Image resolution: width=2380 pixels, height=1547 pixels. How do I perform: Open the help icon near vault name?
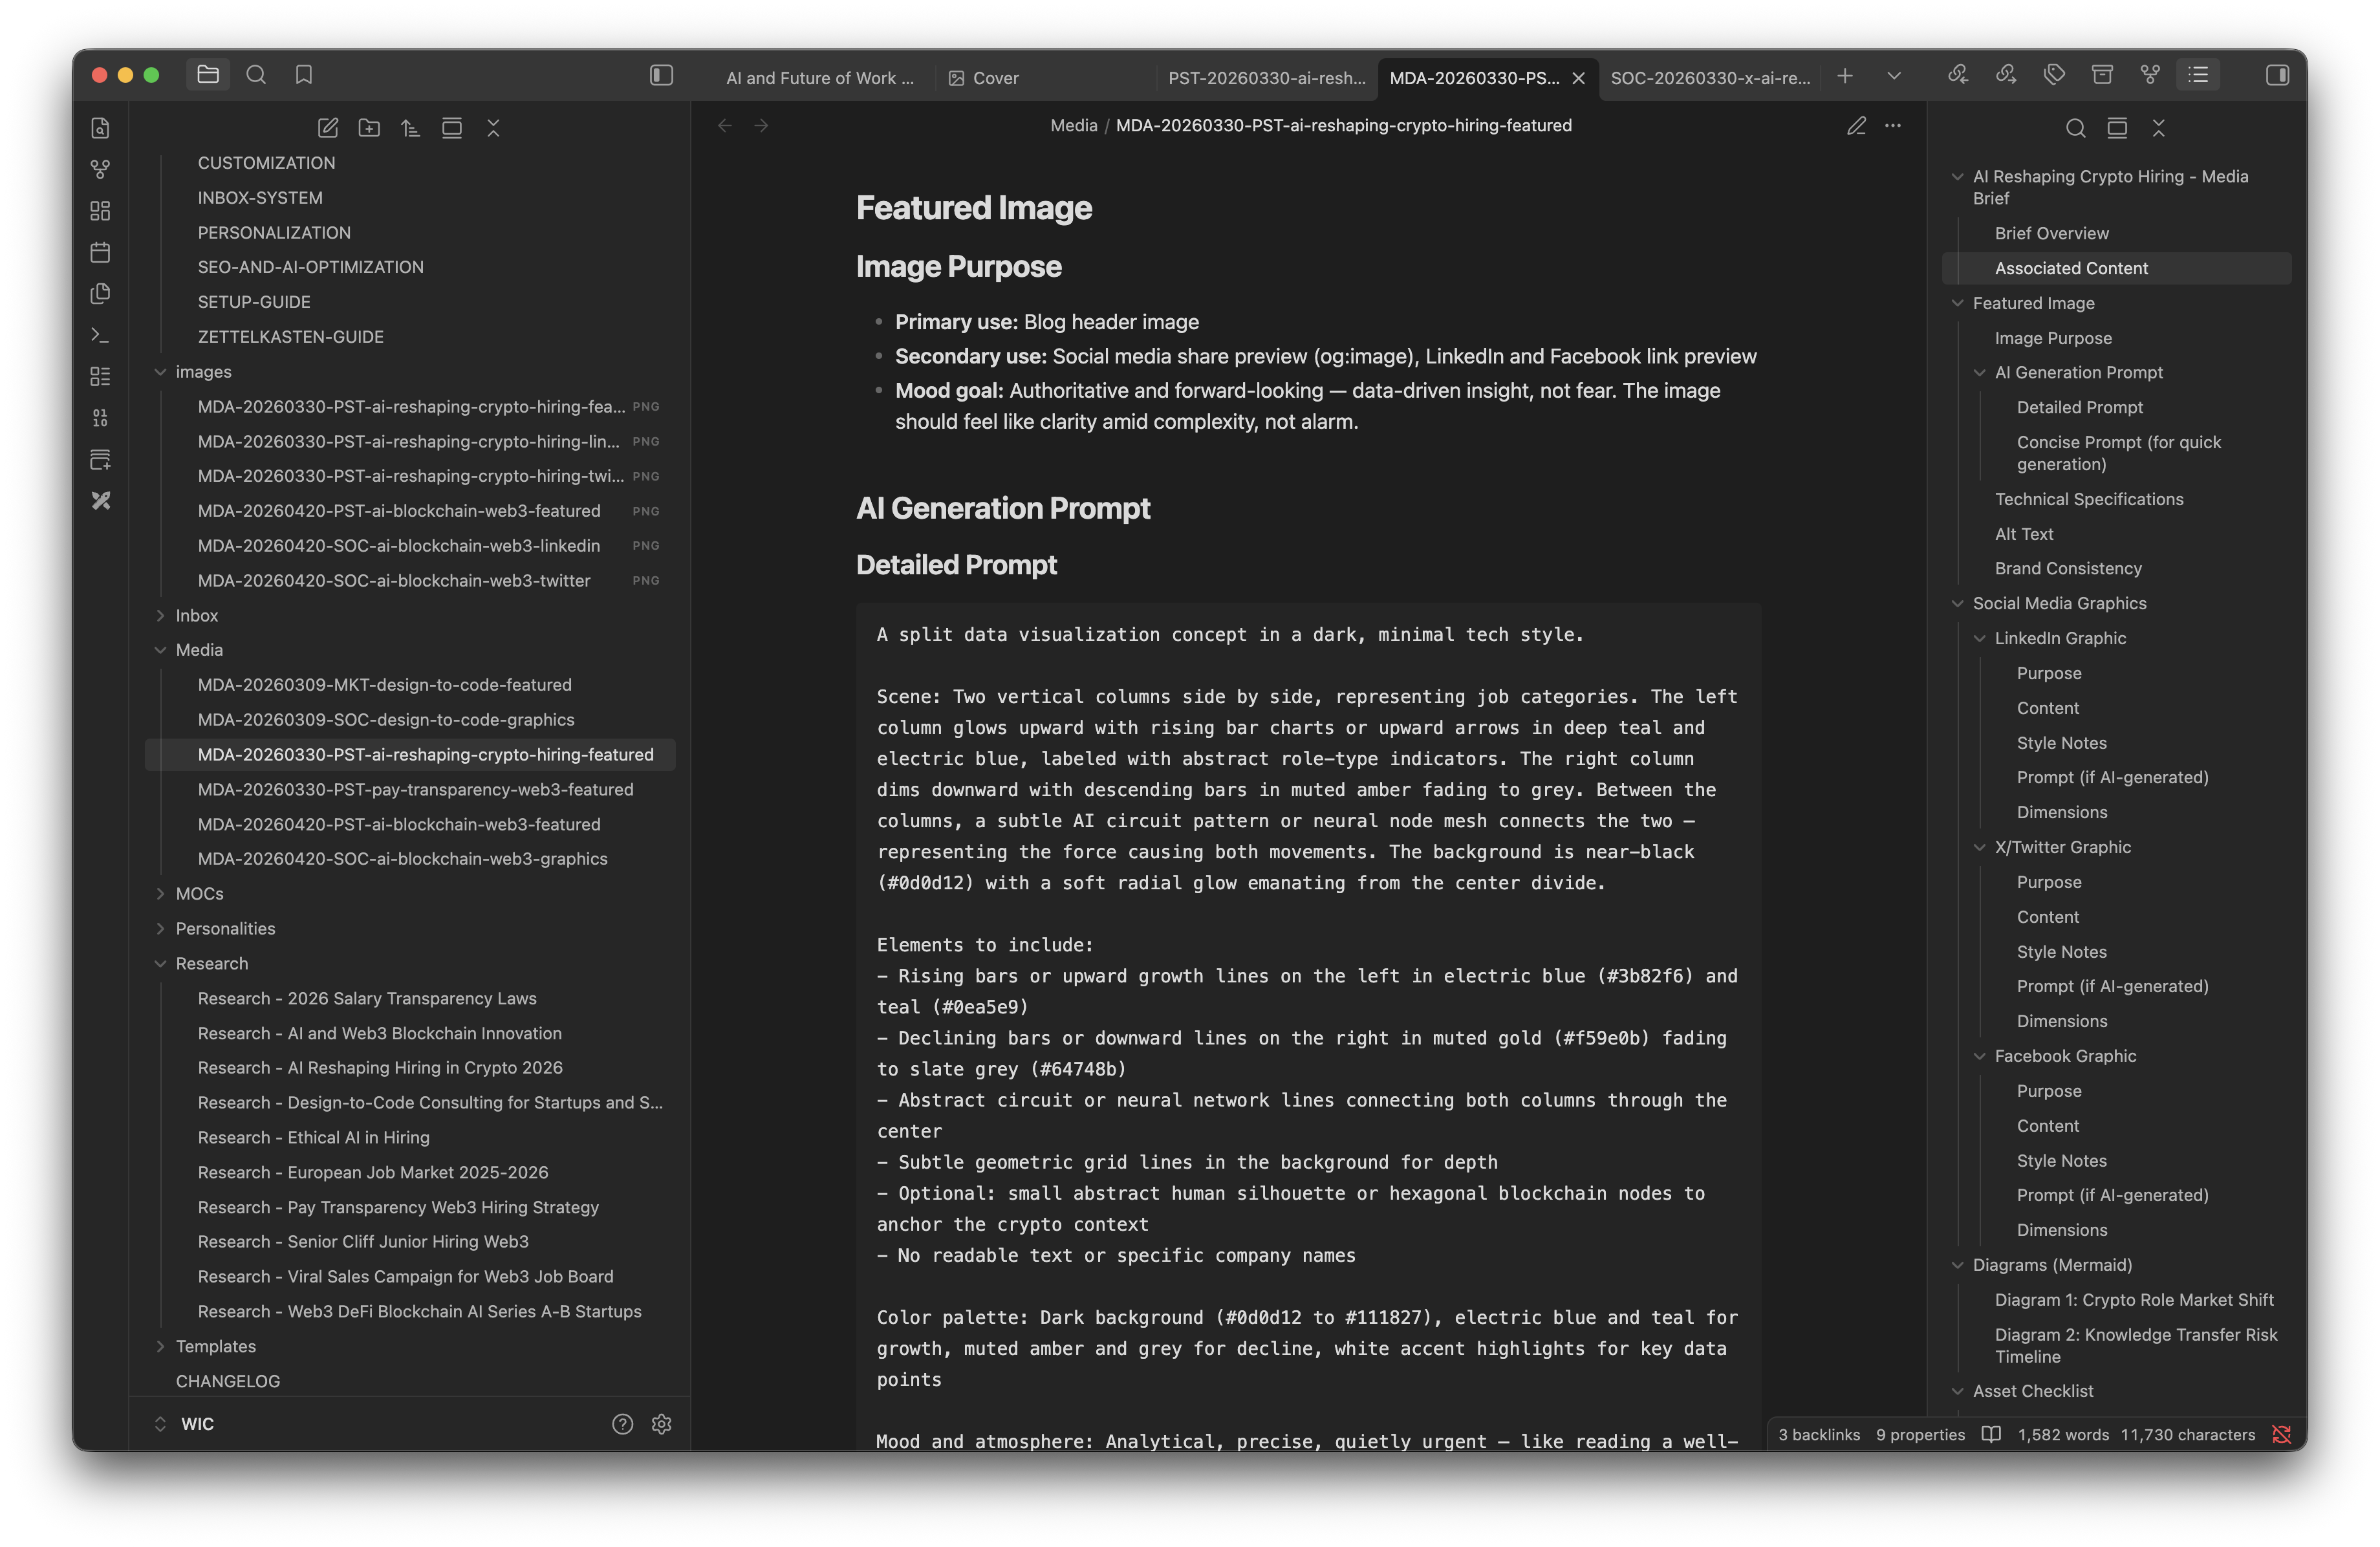pyautogui.click(x=622, y=1424)
